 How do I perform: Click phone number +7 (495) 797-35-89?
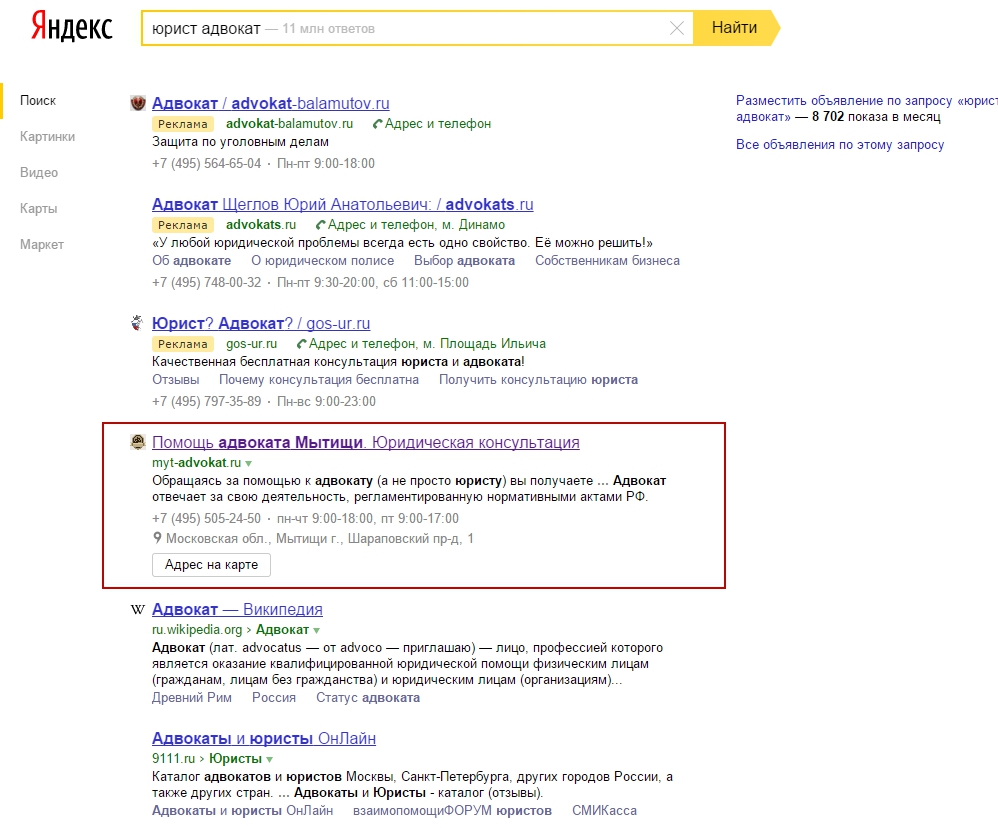pyautogui.click(x=207, y=401)
